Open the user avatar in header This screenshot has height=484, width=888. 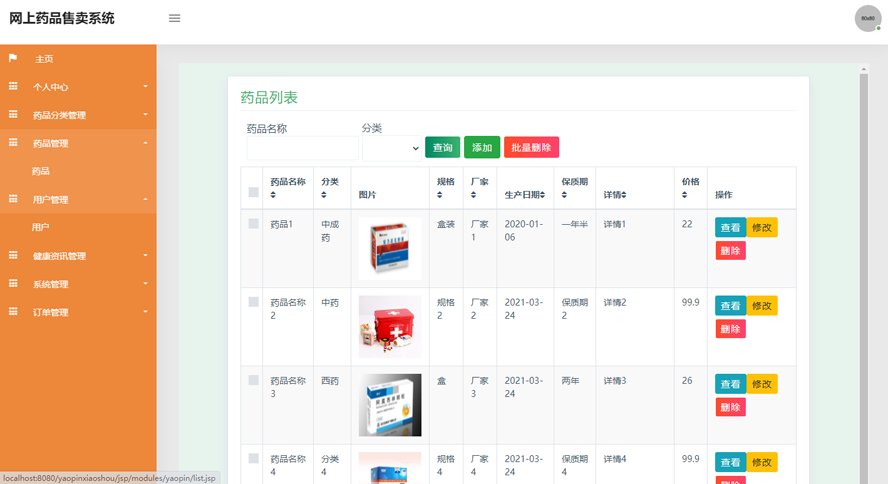[x=868, y=19]
